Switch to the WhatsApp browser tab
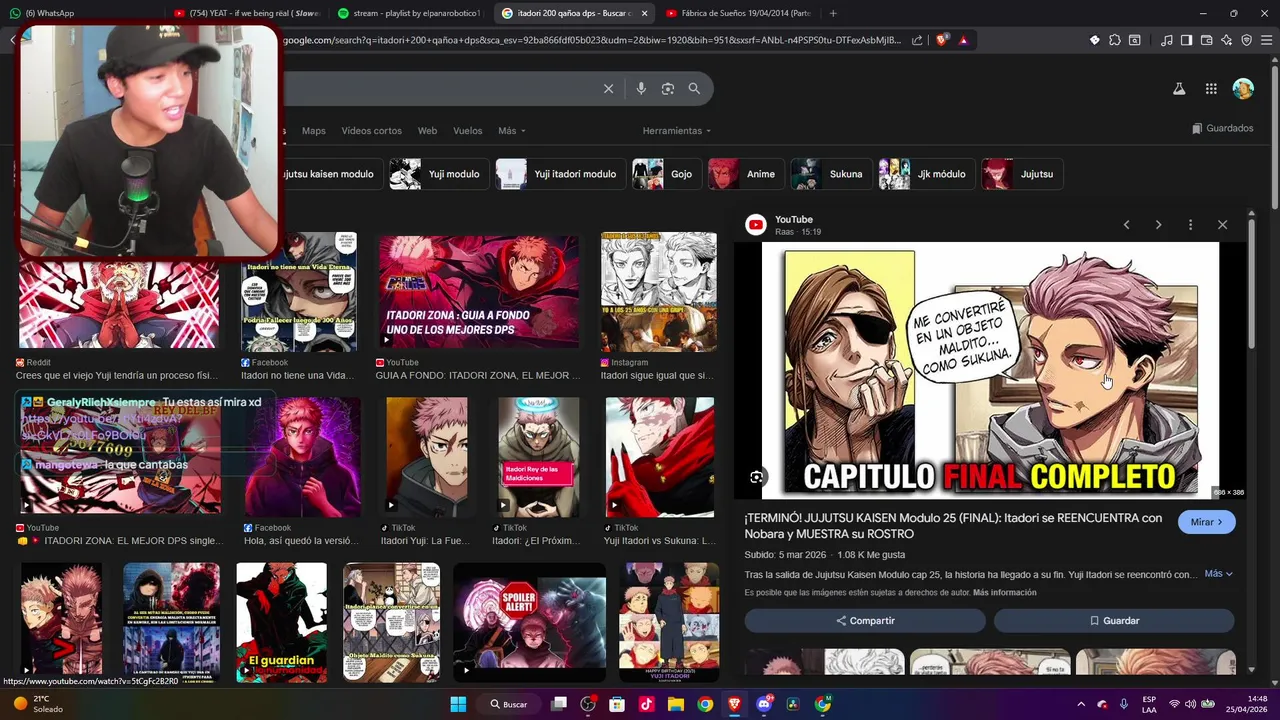The height and width of the screenshot is (720, 1280). [x=80, y=13]
